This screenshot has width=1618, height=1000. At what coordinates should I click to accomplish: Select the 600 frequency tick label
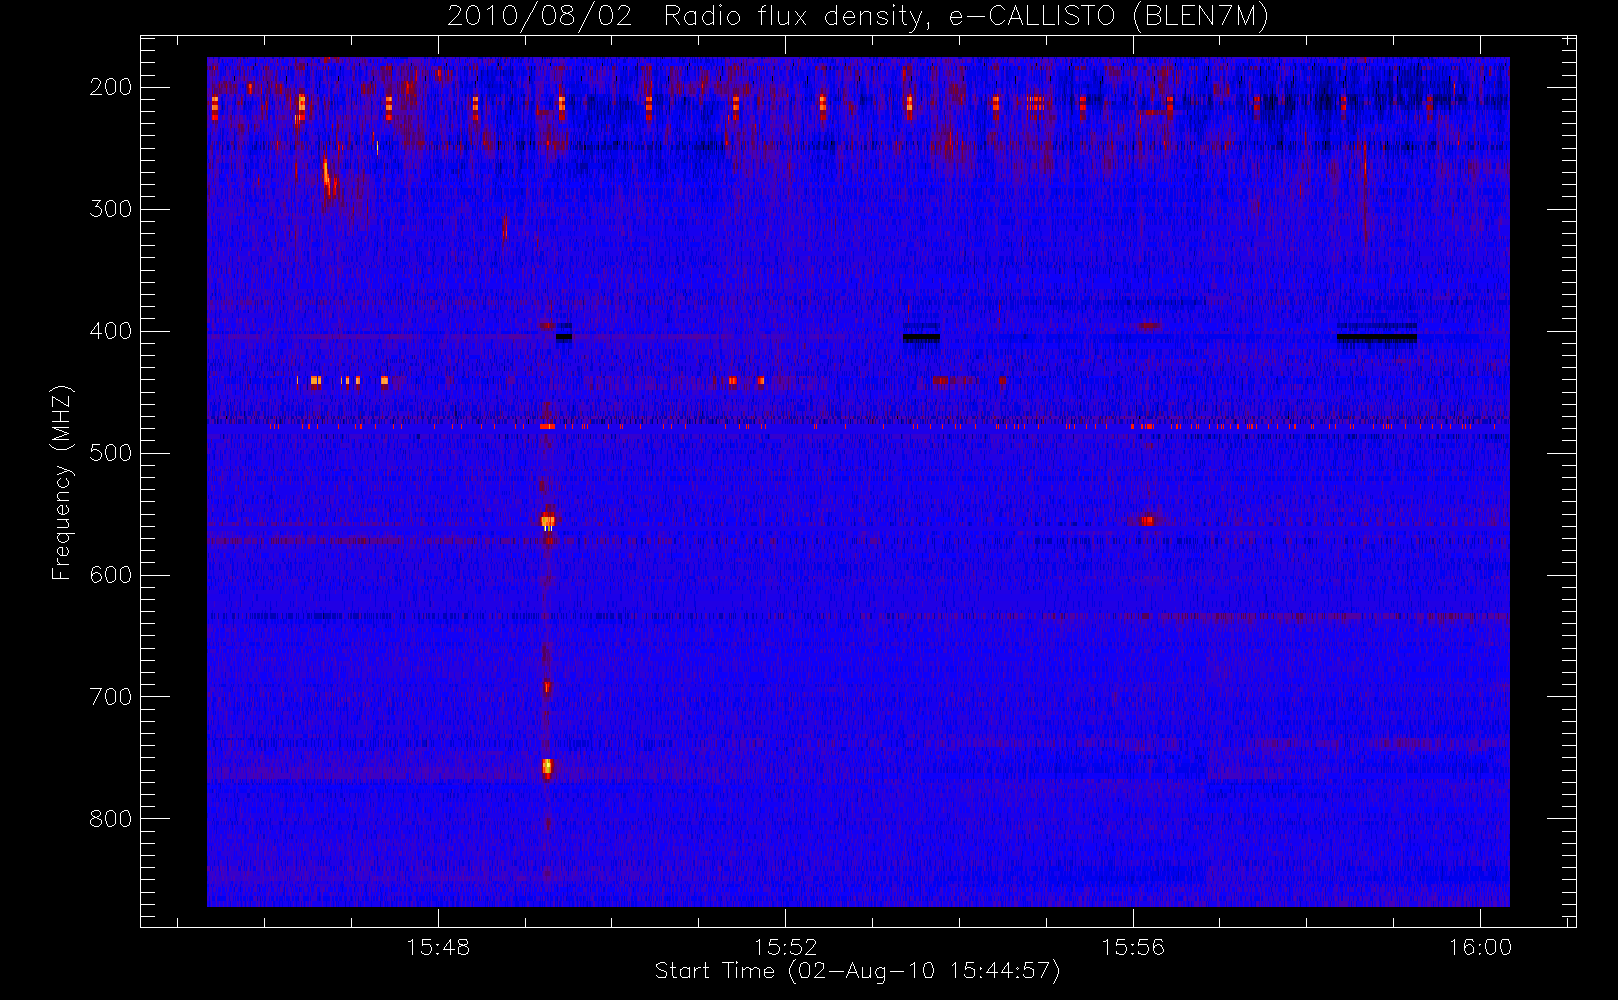[x=111, y=575]
